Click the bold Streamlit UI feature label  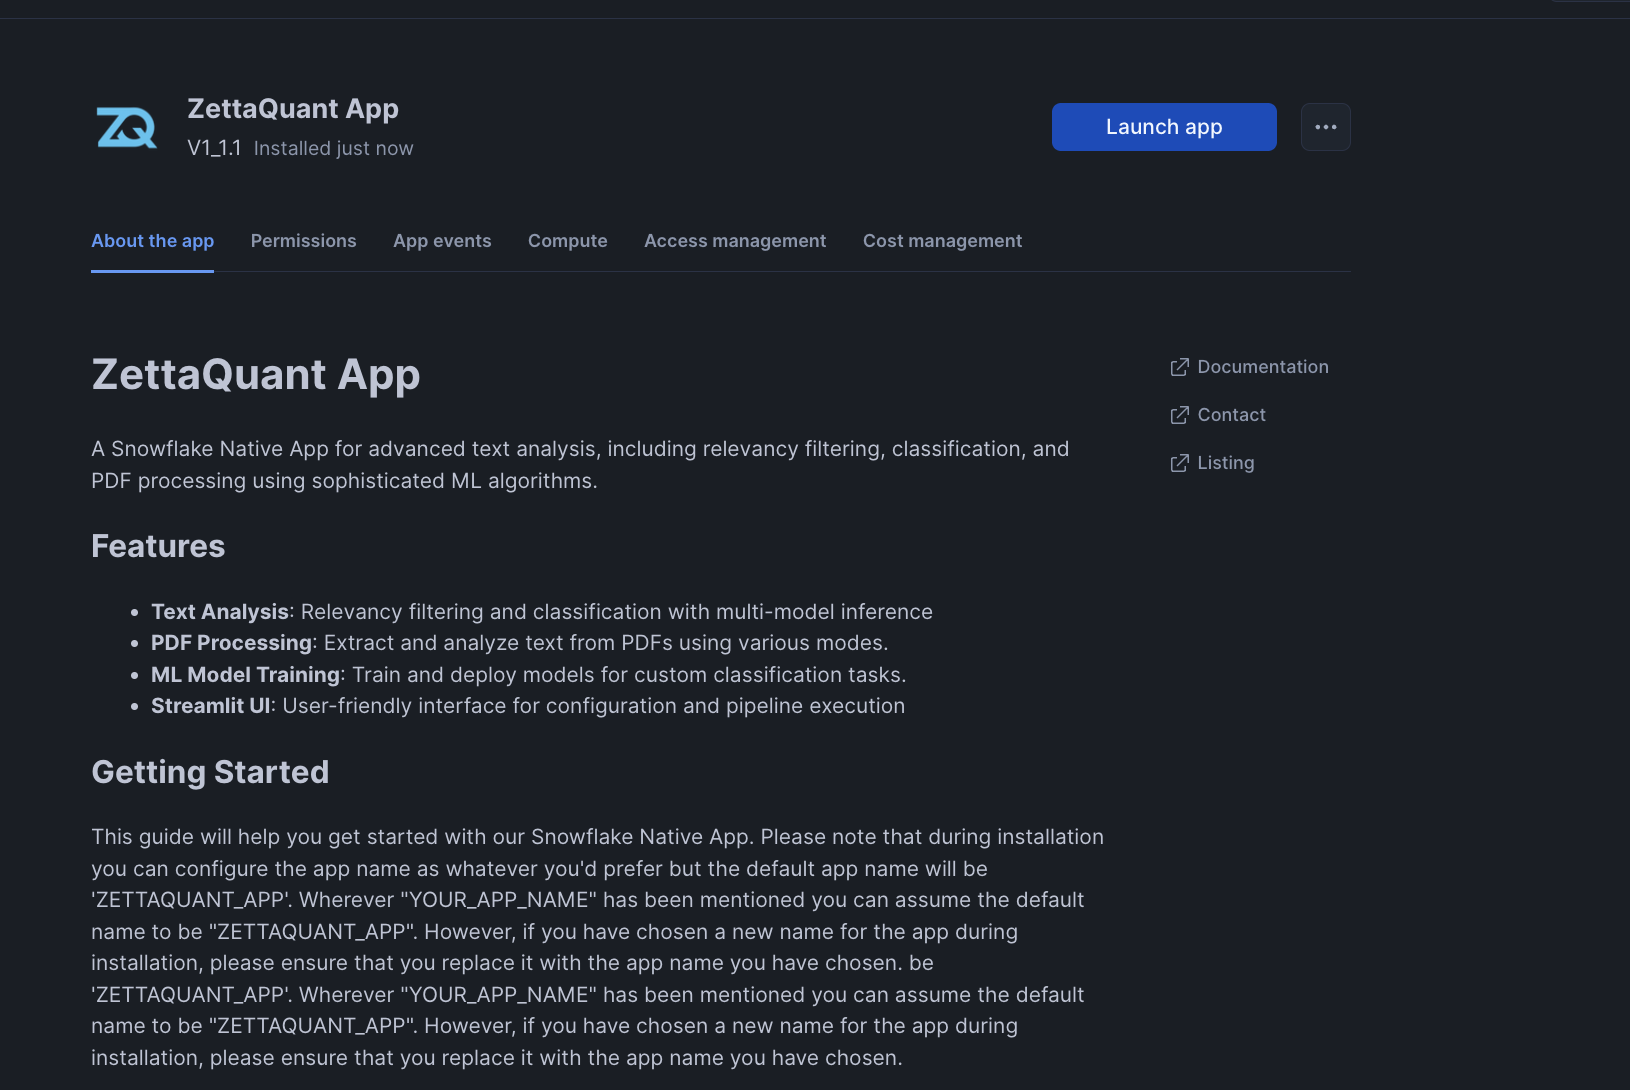(x=210, y=706)
